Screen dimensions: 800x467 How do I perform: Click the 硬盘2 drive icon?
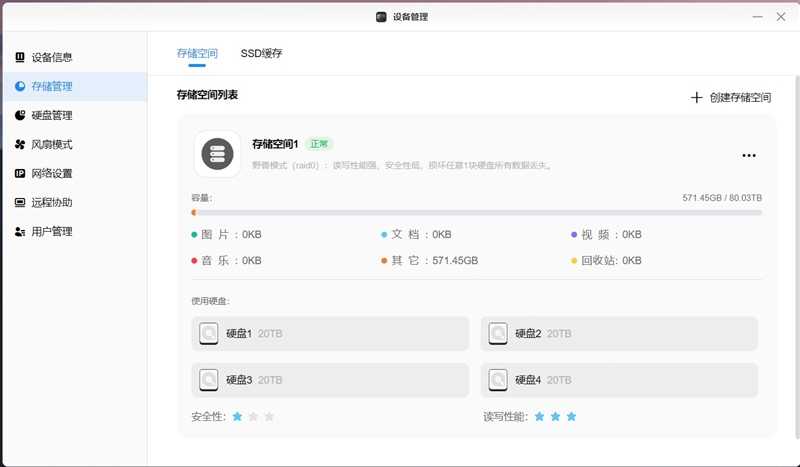pos(498,334)
